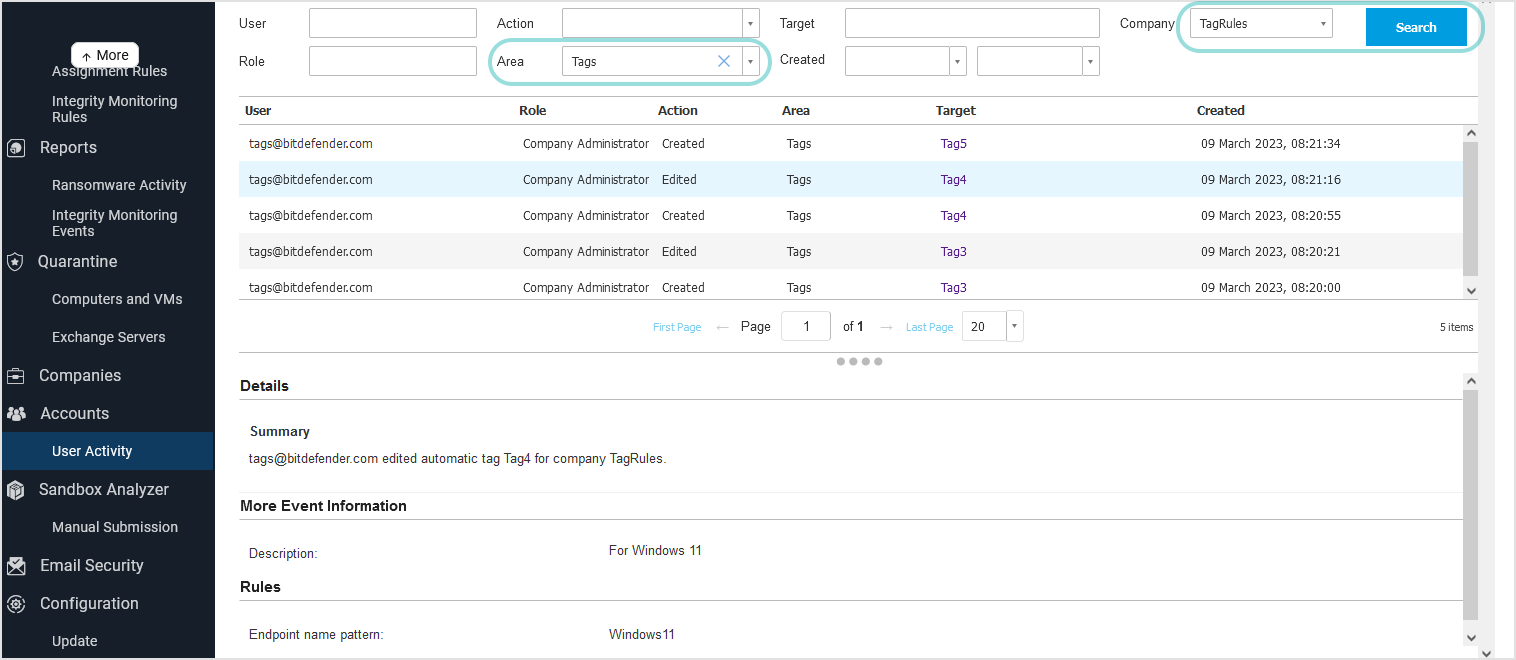Open the Action filter dropdown
1516x660 pixels.
[749, 22]
